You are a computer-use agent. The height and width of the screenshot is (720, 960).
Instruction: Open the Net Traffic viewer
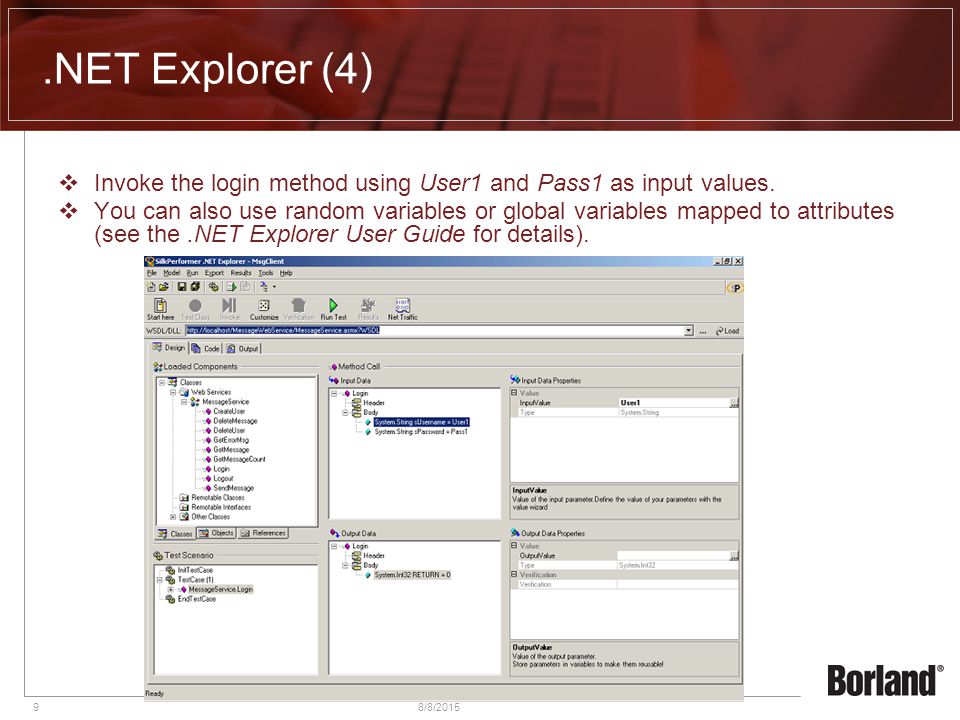pos(402,309)
